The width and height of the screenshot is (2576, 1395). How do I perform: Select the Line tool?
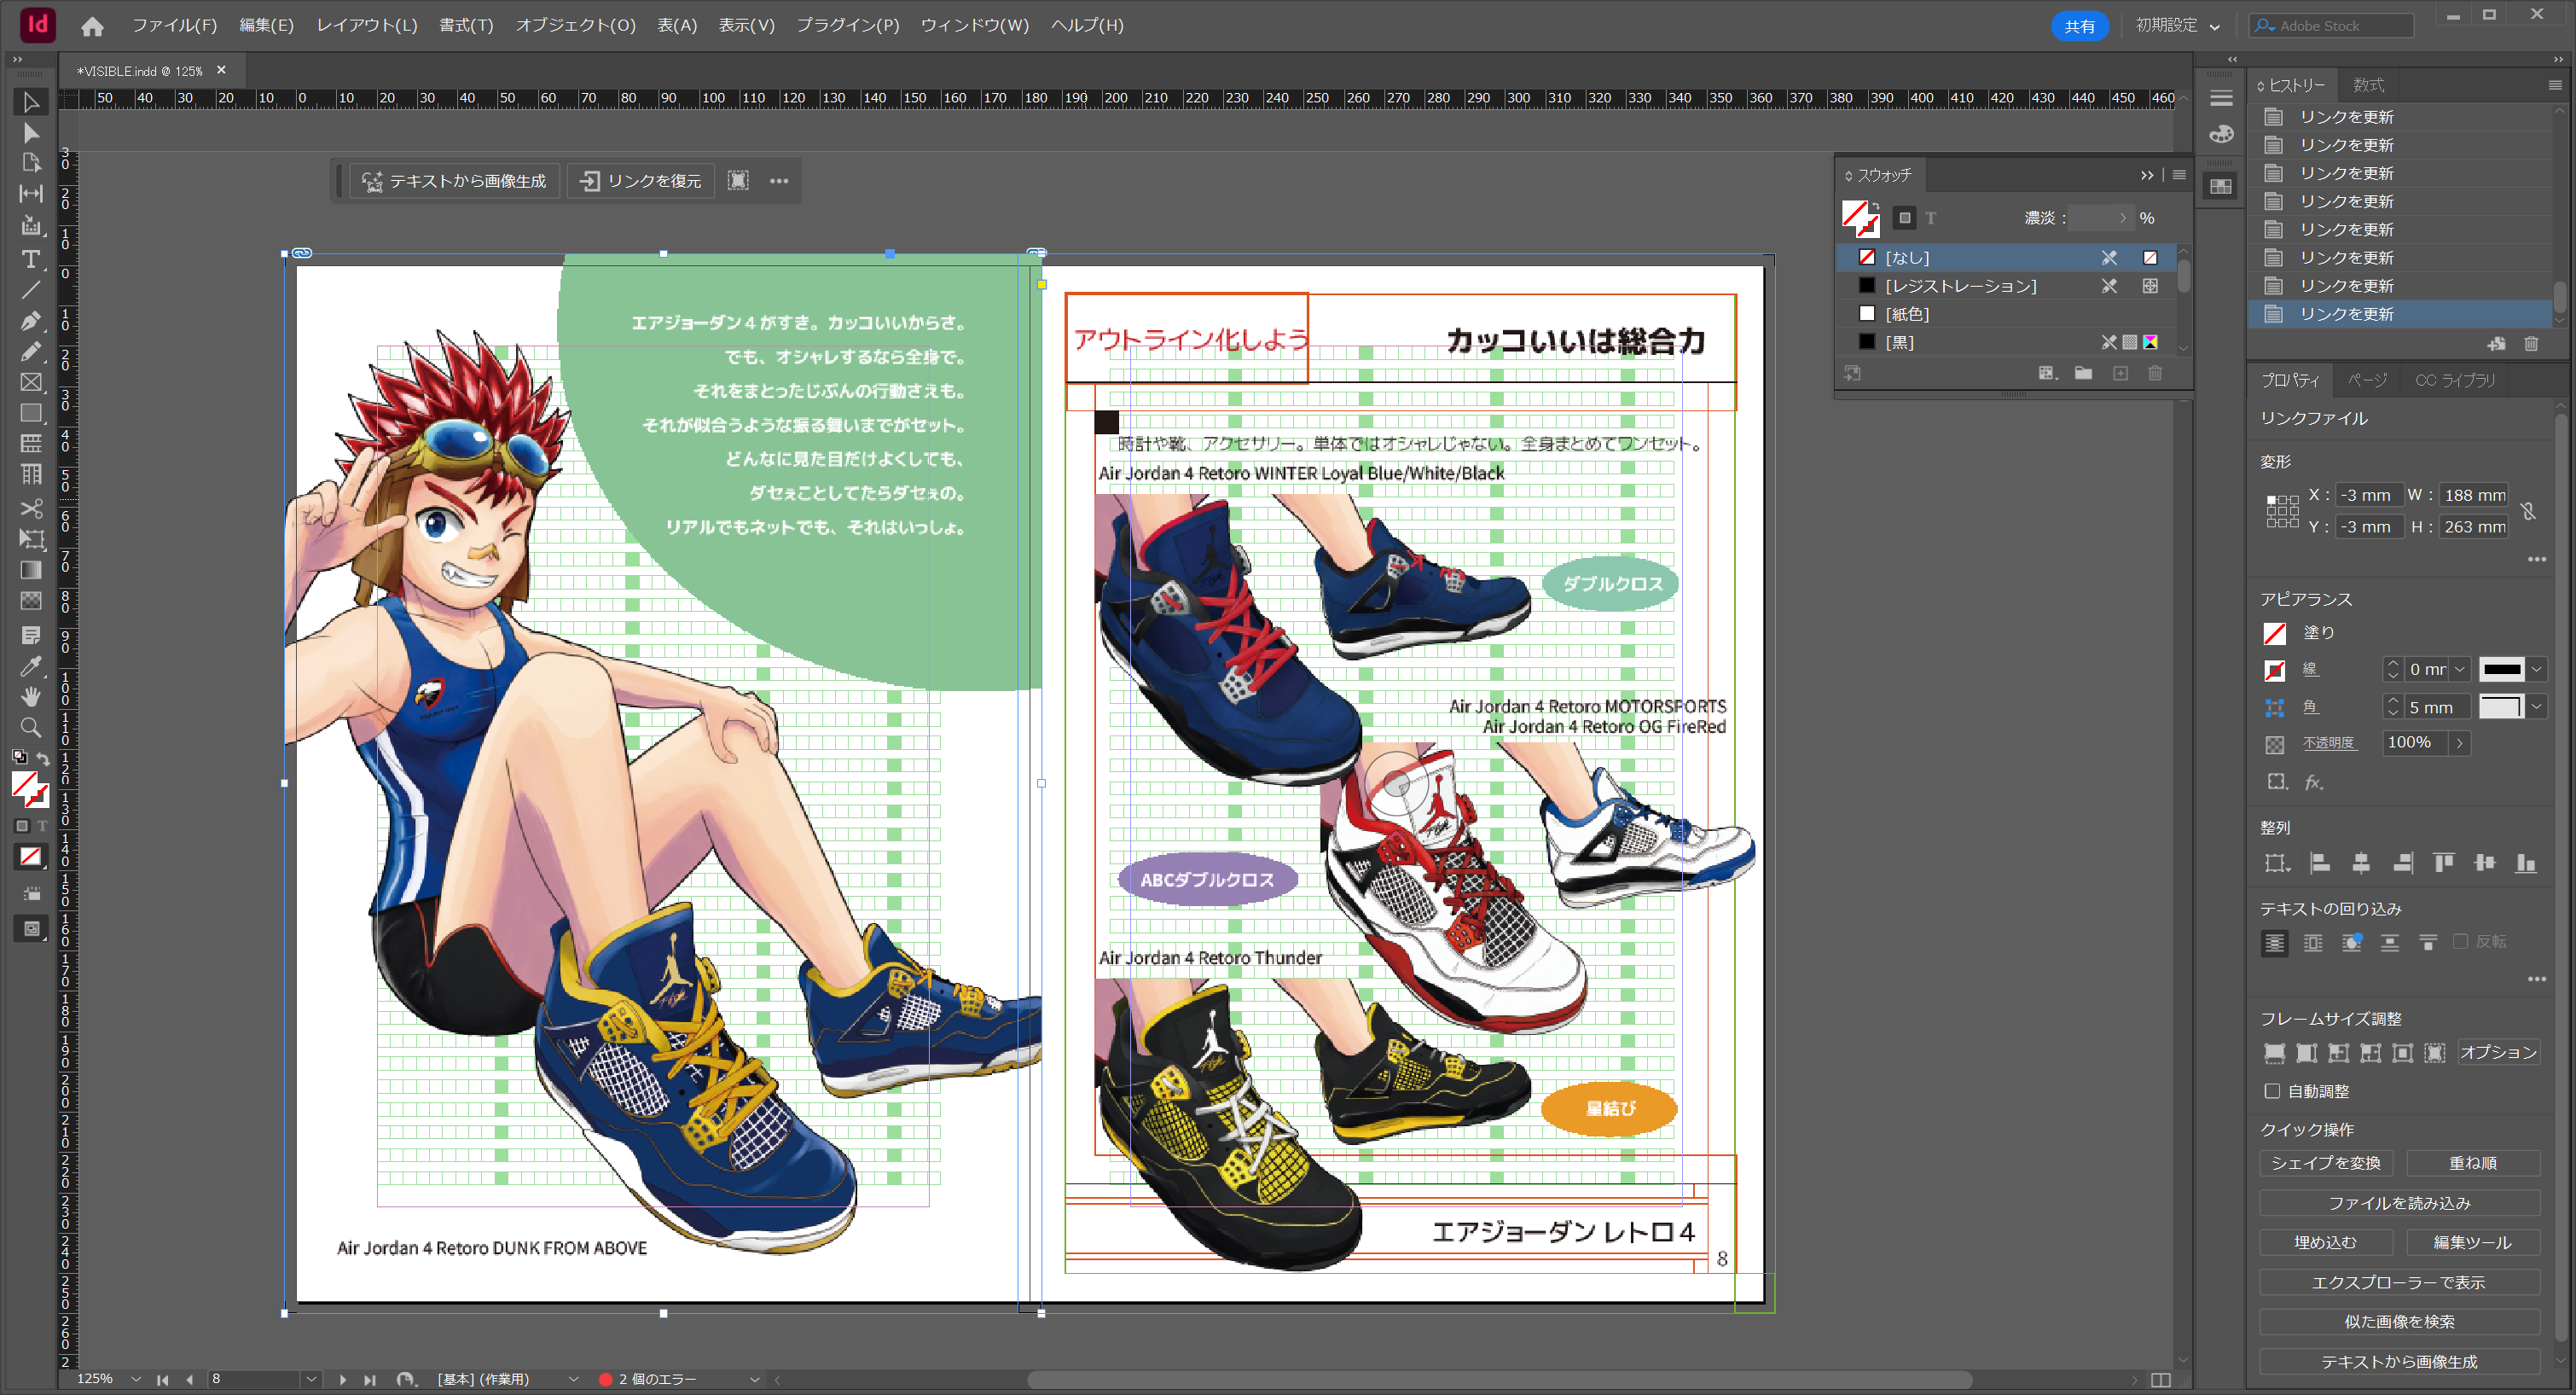coord(31,290)
